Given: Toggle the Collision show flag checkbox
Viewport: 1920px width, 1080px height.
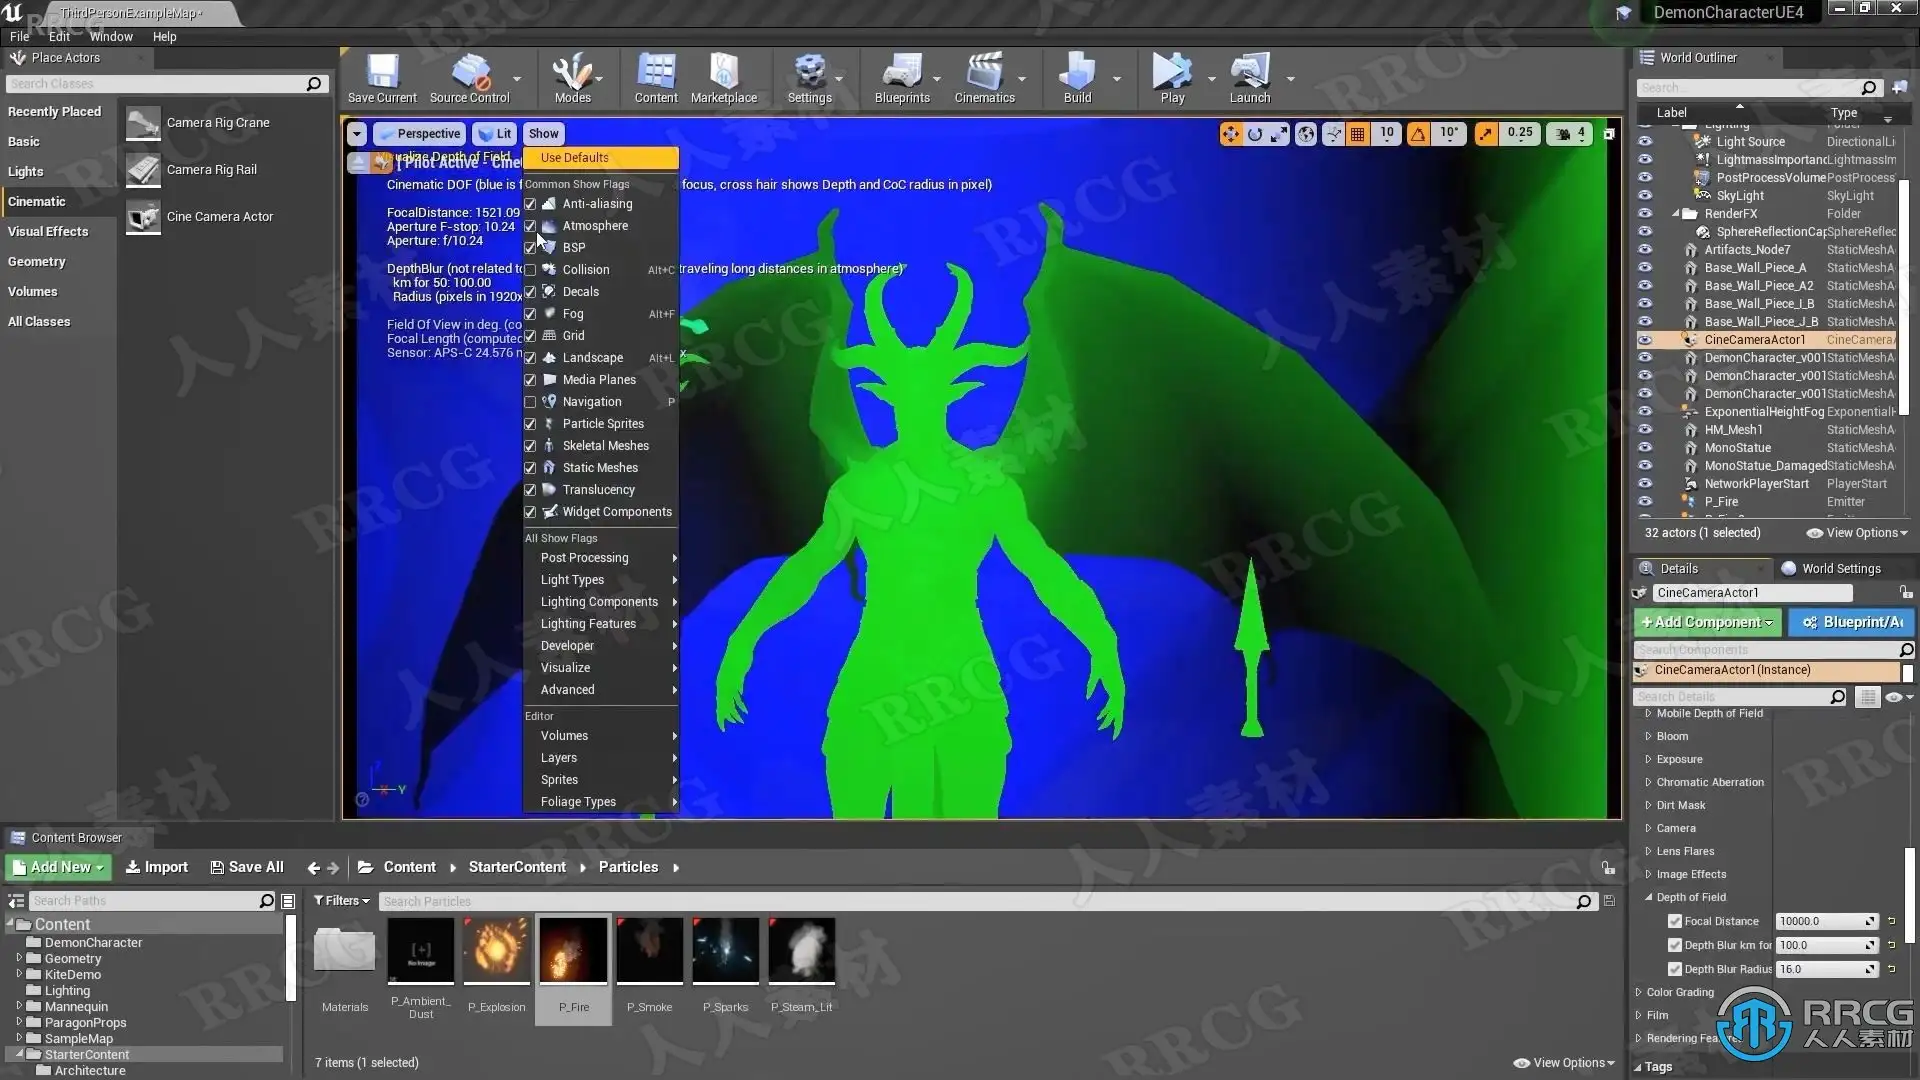Looking at the screenshot, I should click(x=530, y=270).
